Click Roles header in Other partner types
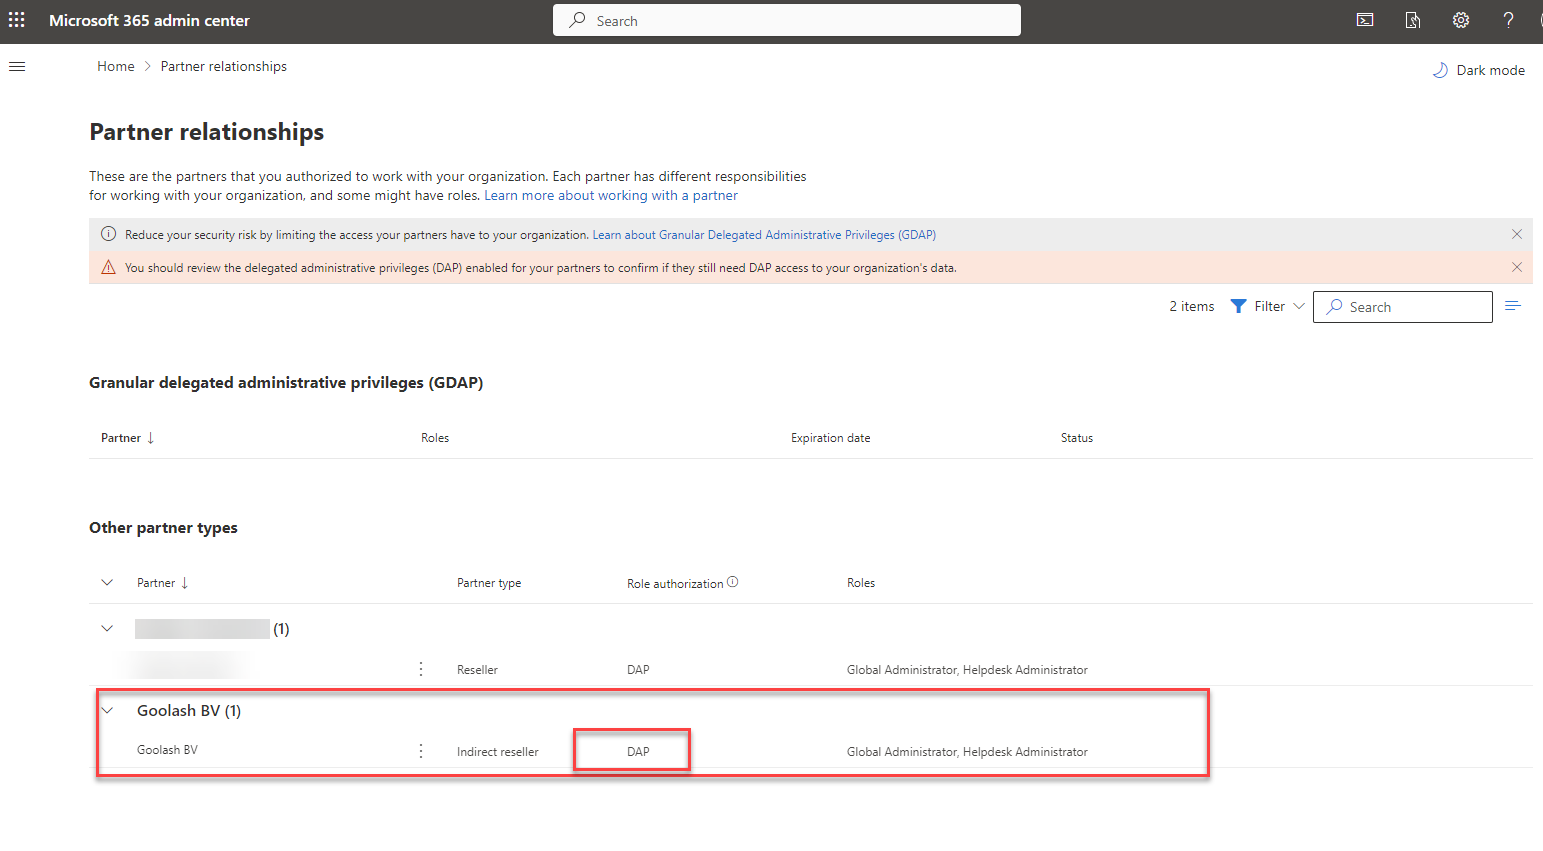This screenshot has height=851, width=1543. (x=861, y=583)
